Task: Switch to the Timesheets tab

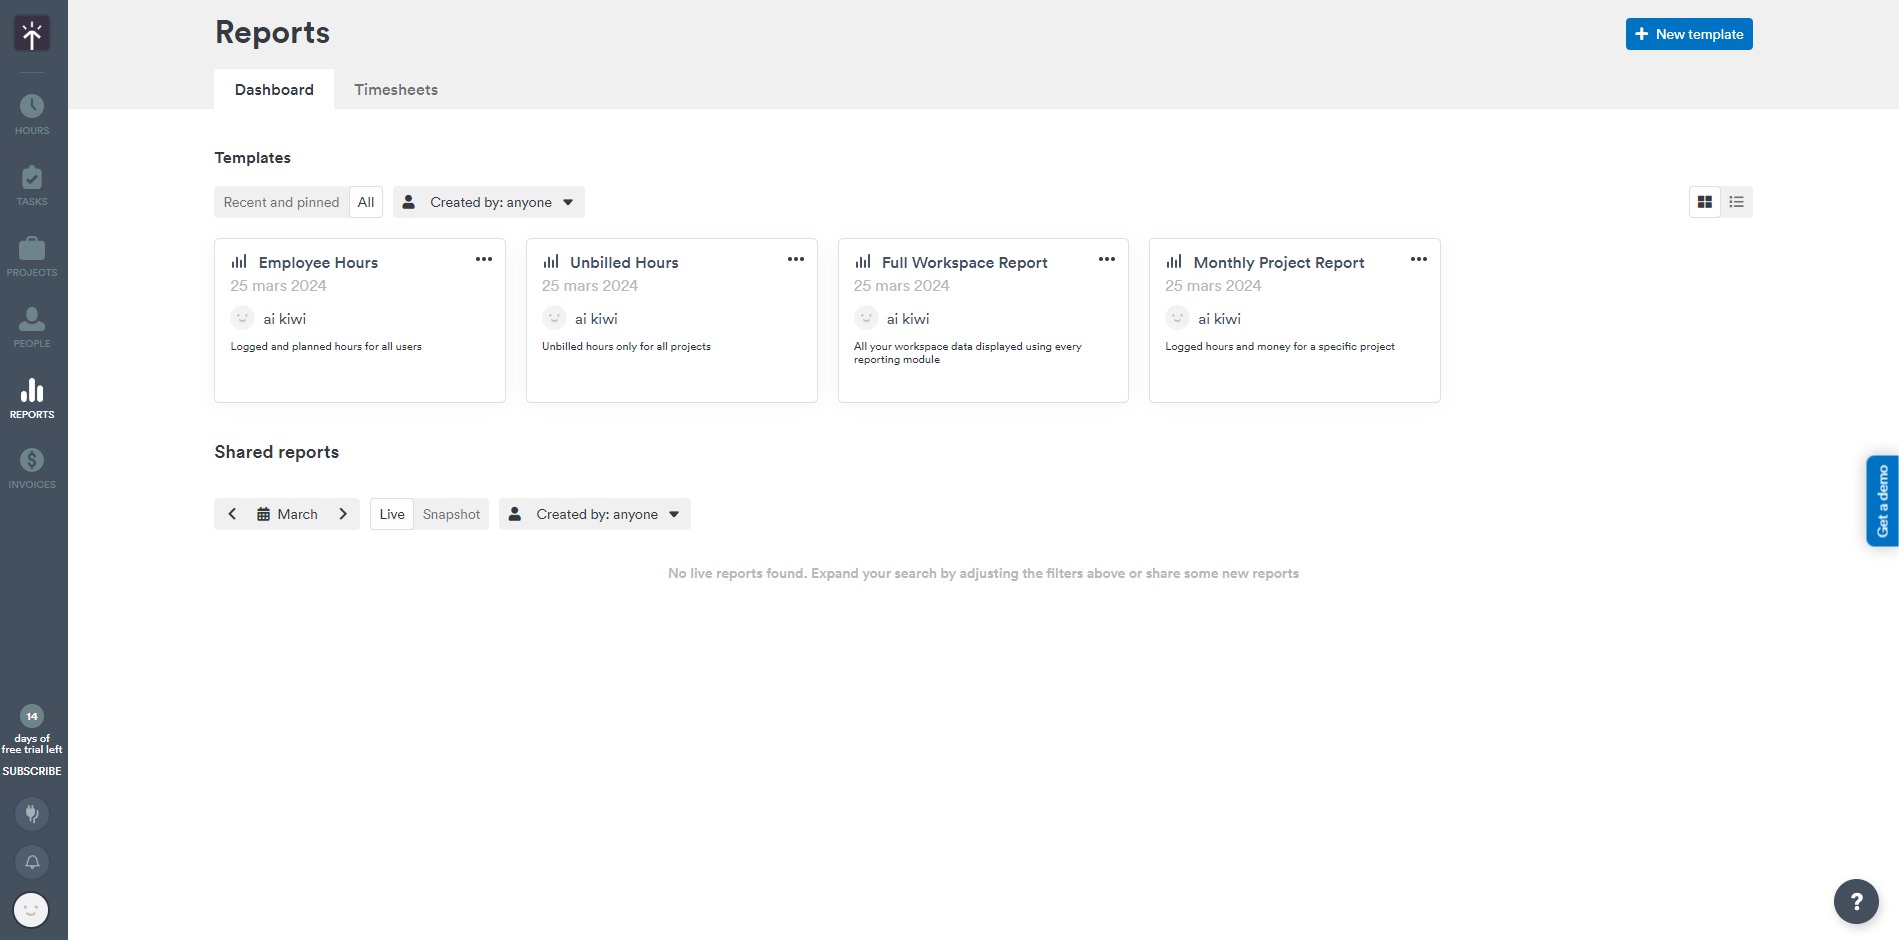Action: pos(396,90)
